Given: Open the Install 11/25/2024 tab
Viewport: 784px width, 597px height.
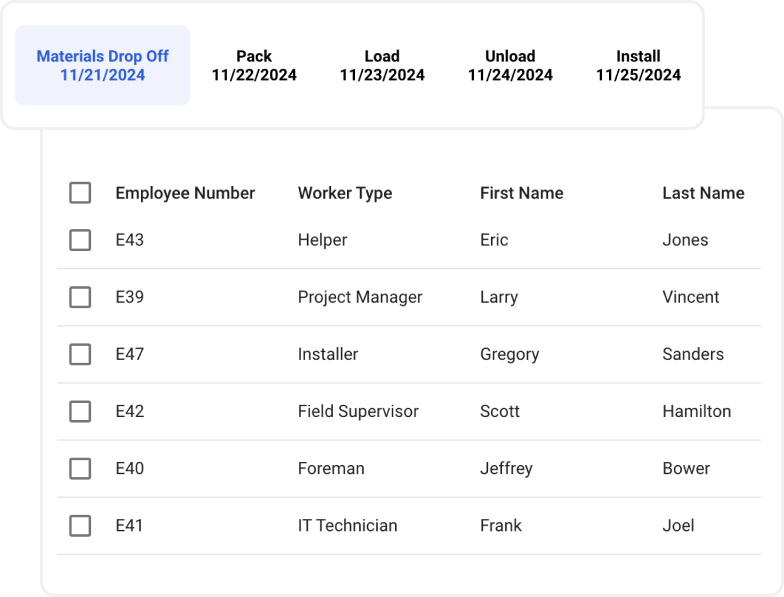Looking at the screenshot, I should 638,66.
